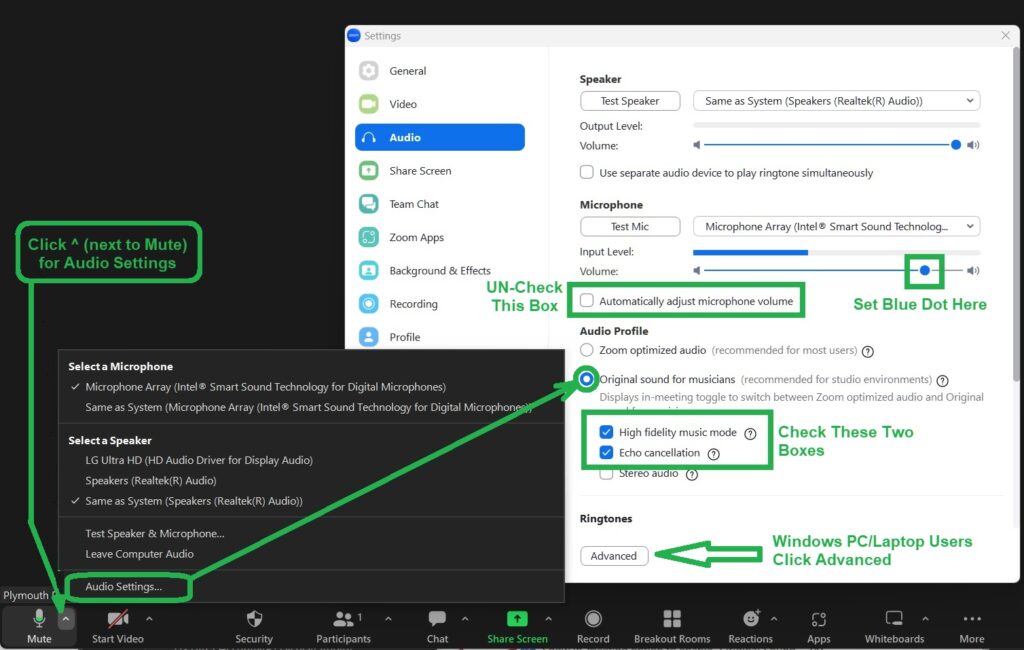Click the speaker volume mute icon
1024x650 pixels.
point(697,145)
